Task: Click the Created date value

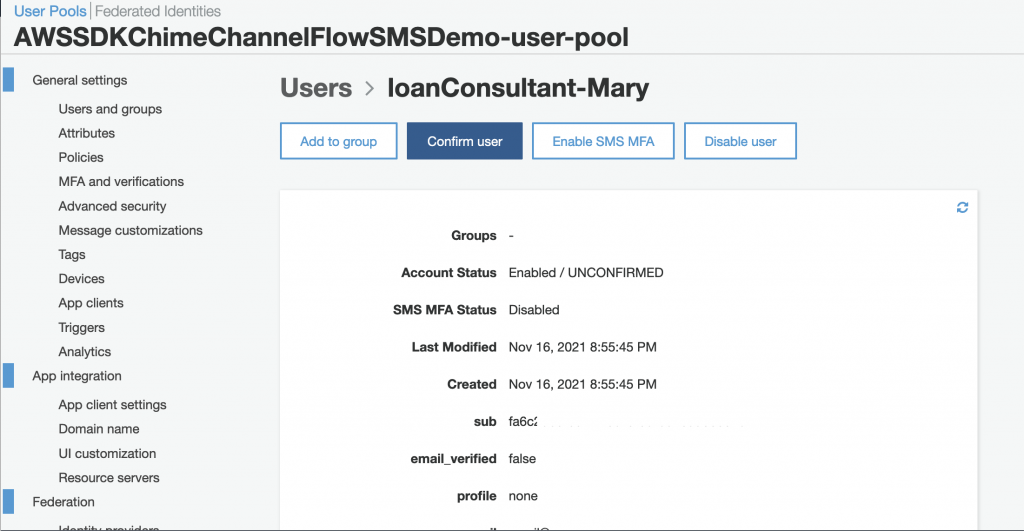Action: pyautogui.click(x=583, y=385)
